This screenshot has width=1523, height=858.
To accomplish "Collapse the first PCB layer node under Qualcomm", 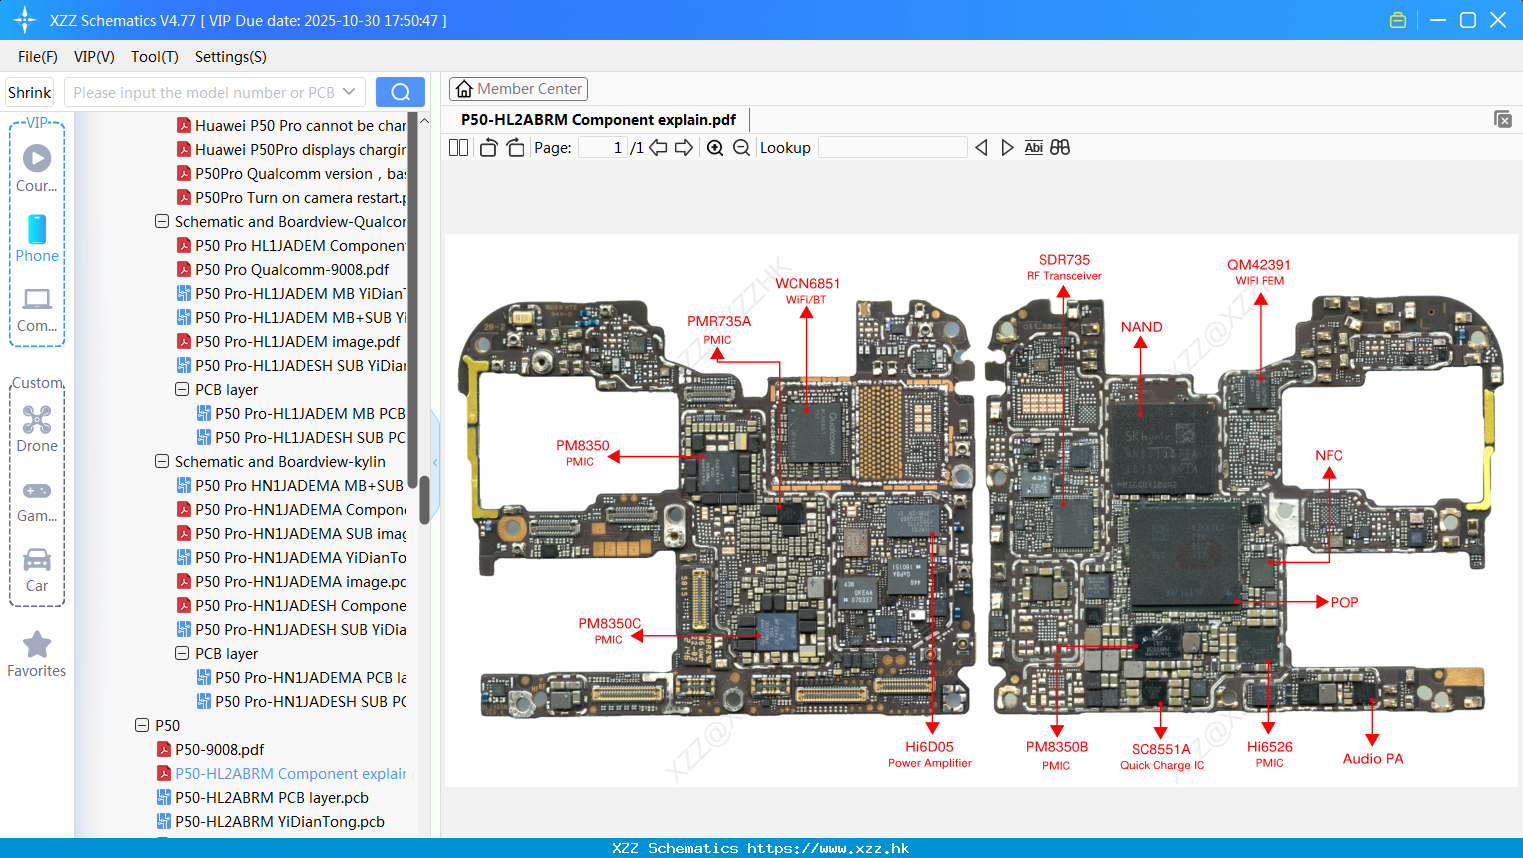I will [x=182, y=390].
